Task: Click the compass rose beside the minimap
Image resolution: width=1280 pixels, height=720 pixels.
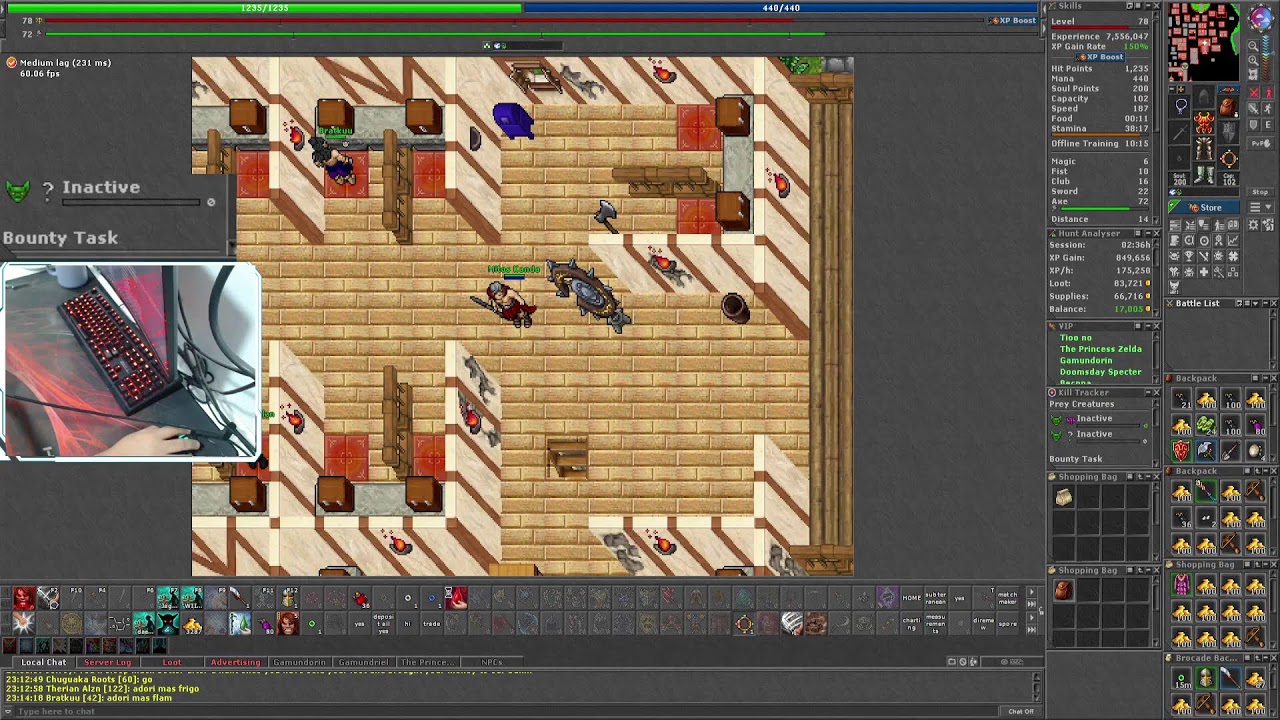Action: 1260,19
